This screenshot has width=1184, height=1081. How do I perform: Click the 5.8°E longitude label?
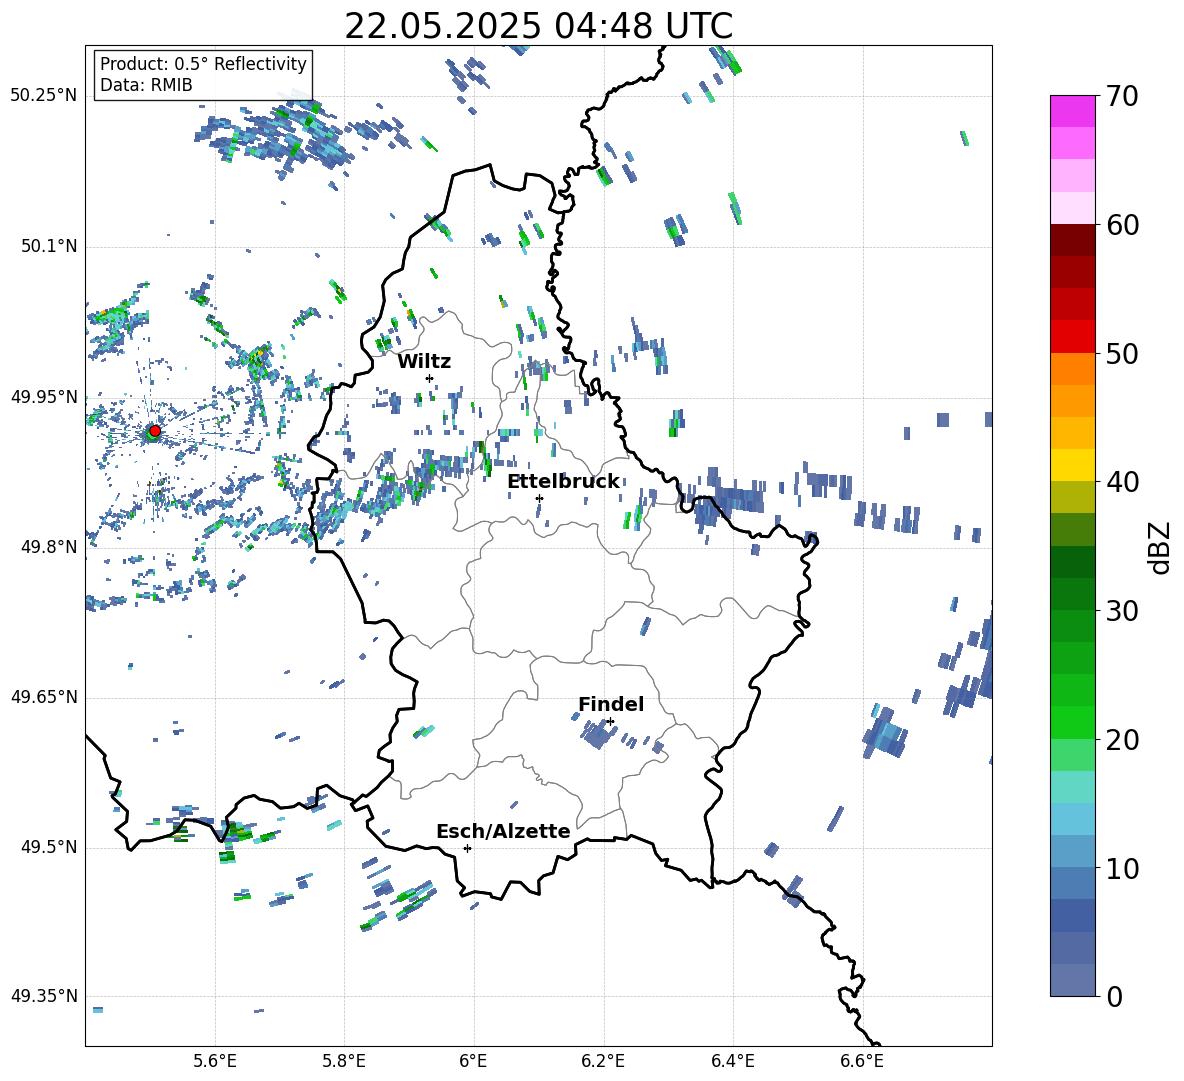[x=344, y=1061]
